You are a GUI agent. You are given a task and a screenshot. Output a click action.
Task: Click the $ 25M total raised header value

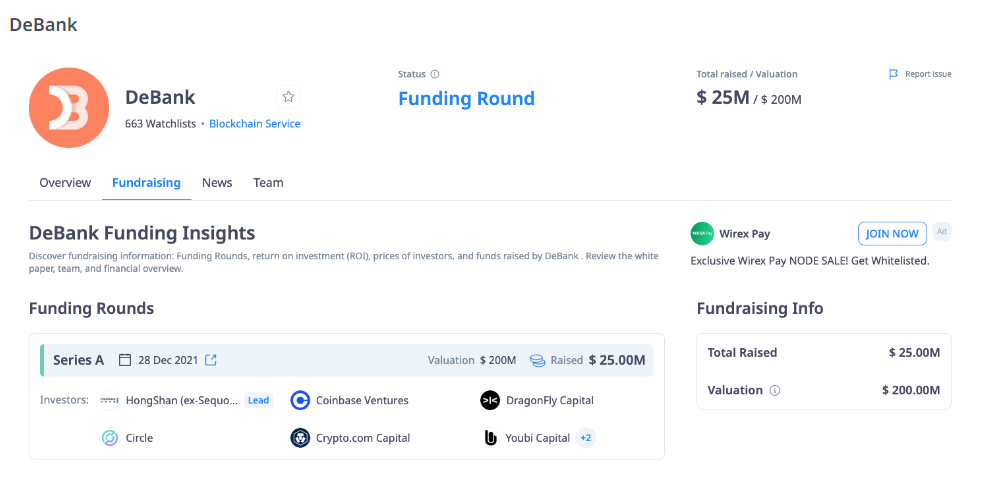(723, 98)
